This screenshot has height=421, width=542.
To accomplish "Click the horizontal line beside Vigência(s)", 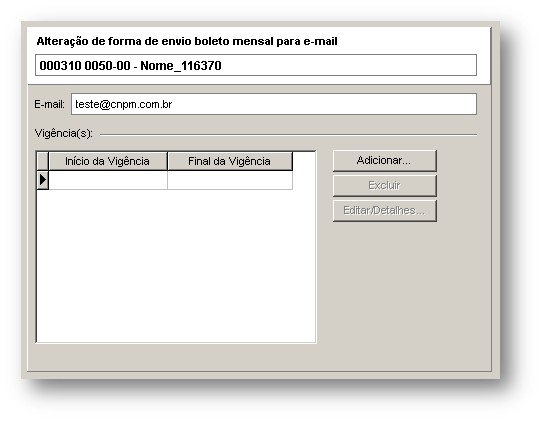I will coord(288,134).
